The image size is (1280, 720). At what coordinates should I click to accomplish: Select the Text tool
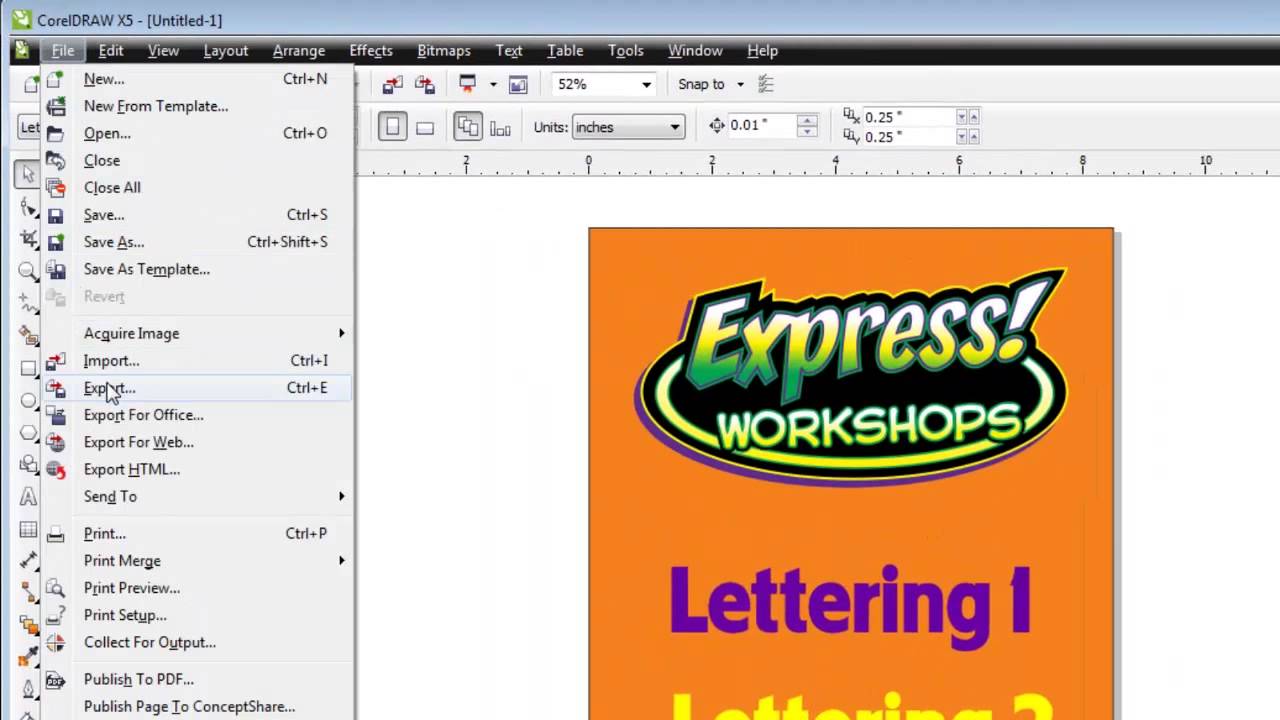28,497
